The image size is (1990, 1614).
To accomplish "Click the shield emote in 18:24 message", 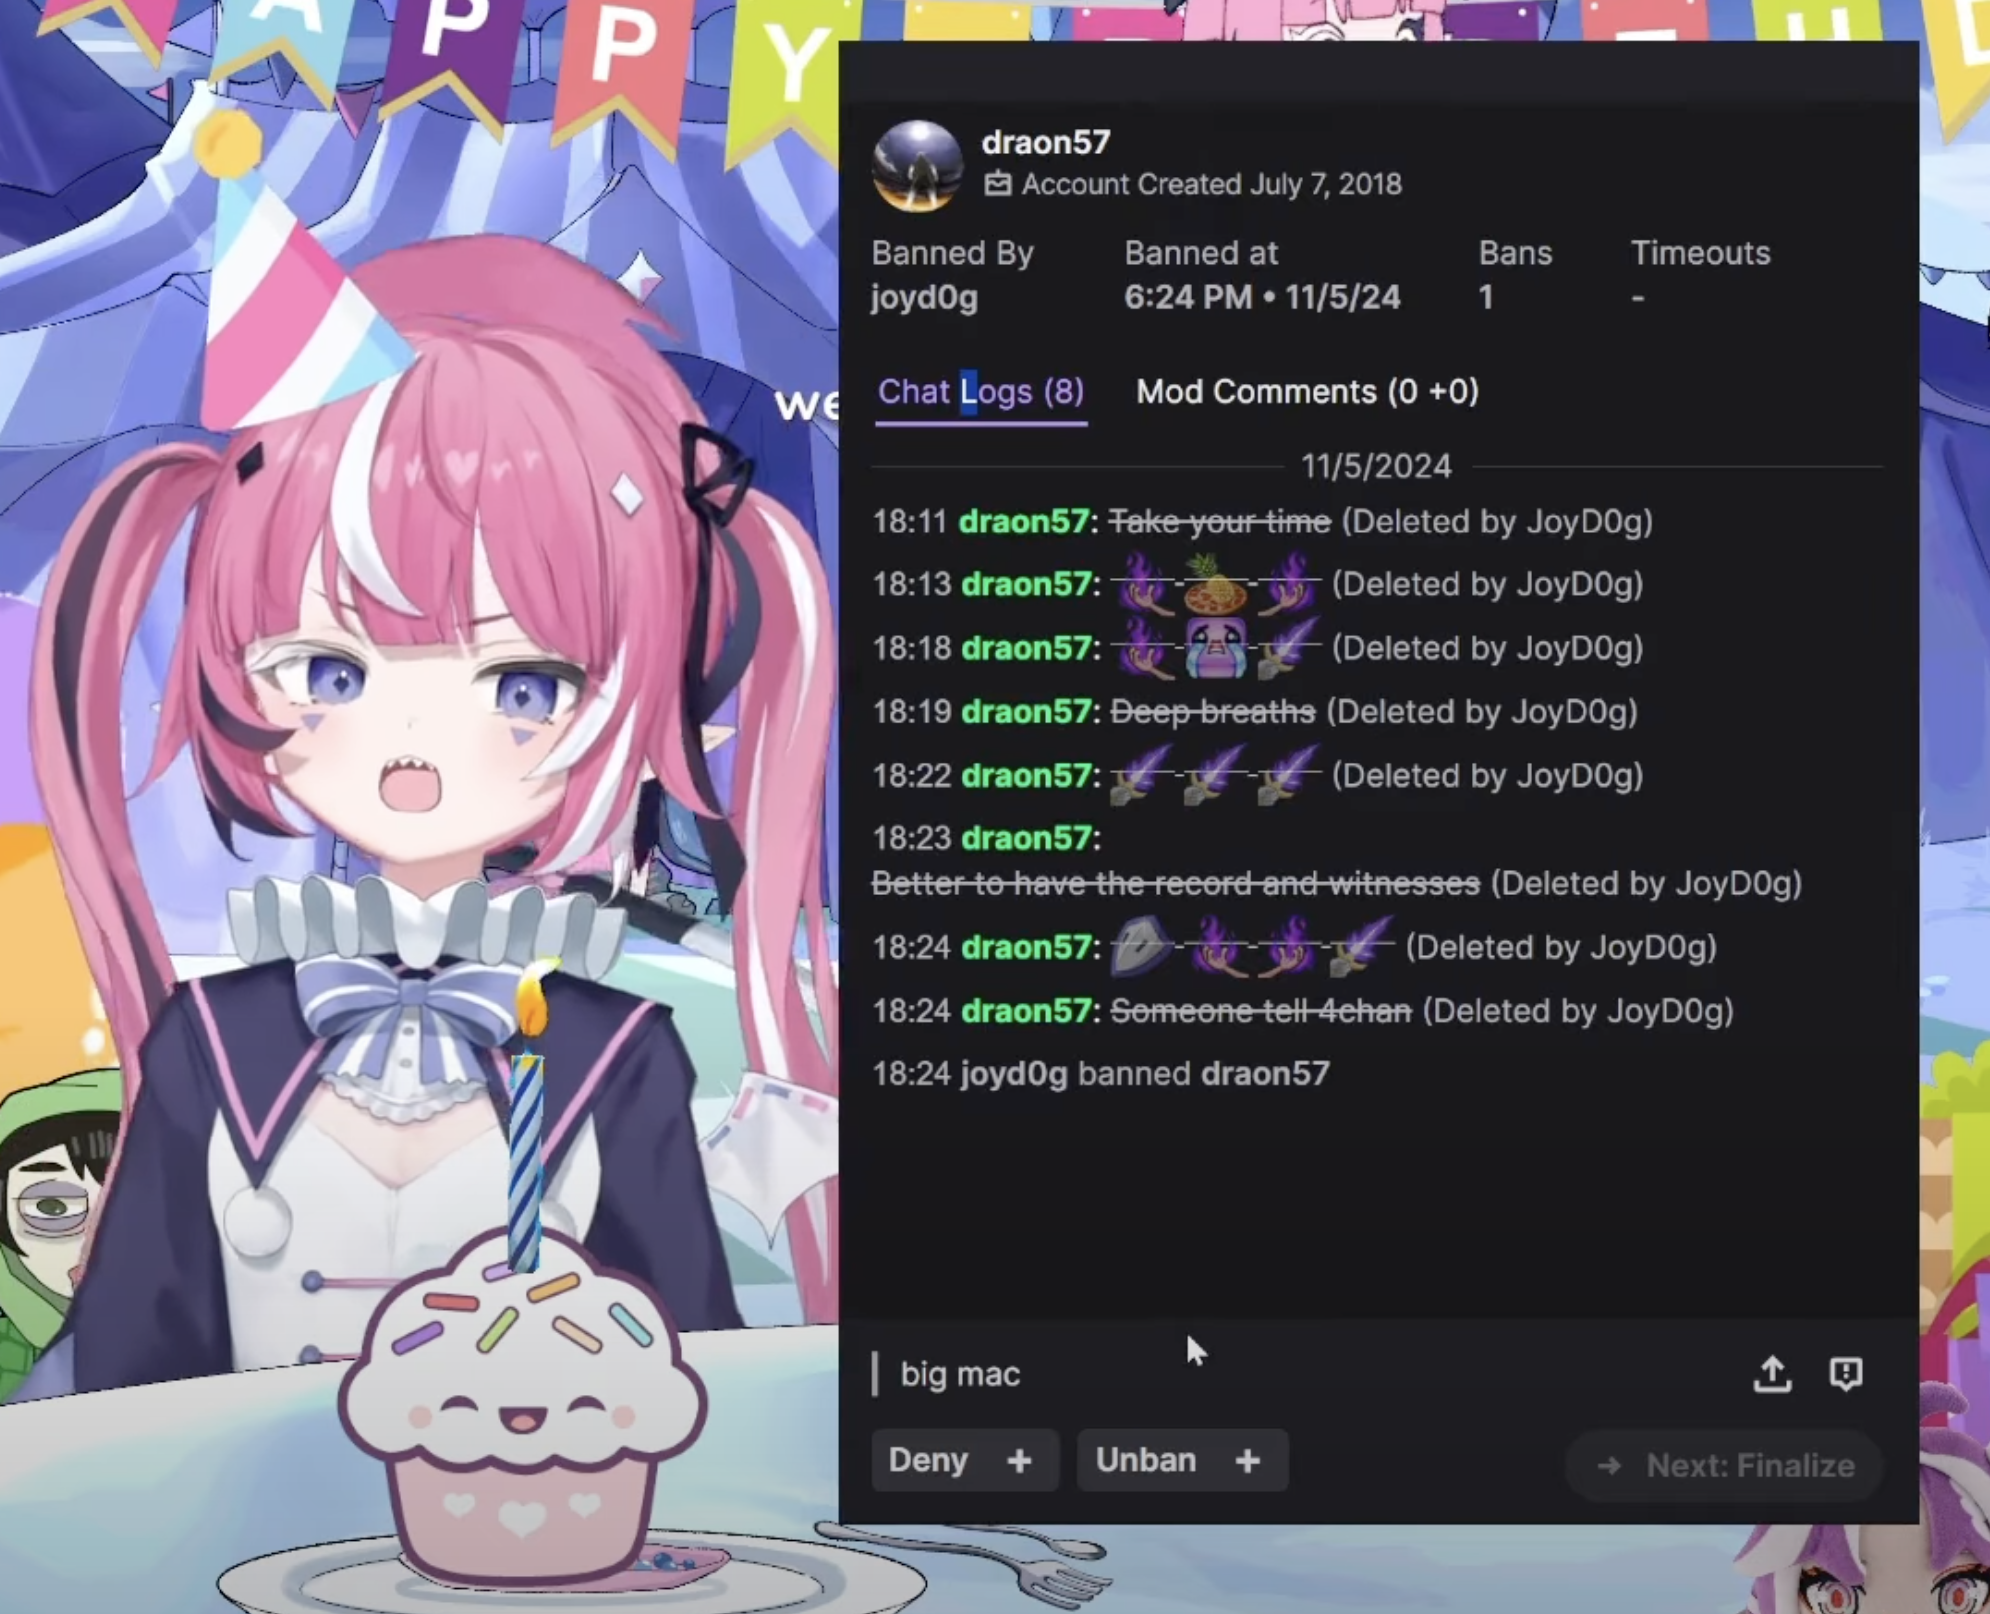I will [1141, 945].
